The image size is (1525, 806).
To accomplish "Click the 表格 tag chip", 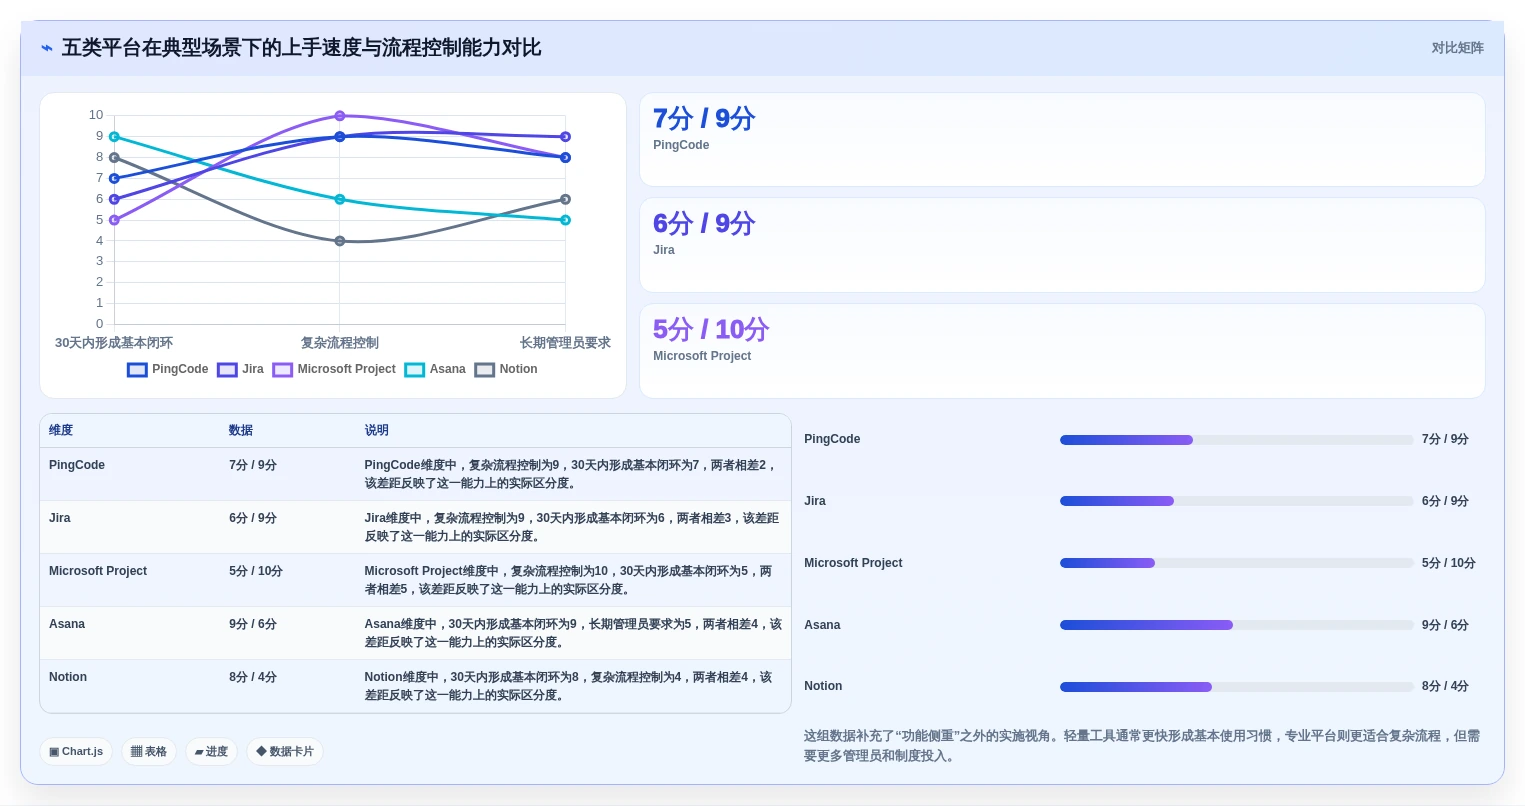I will 149,752.
